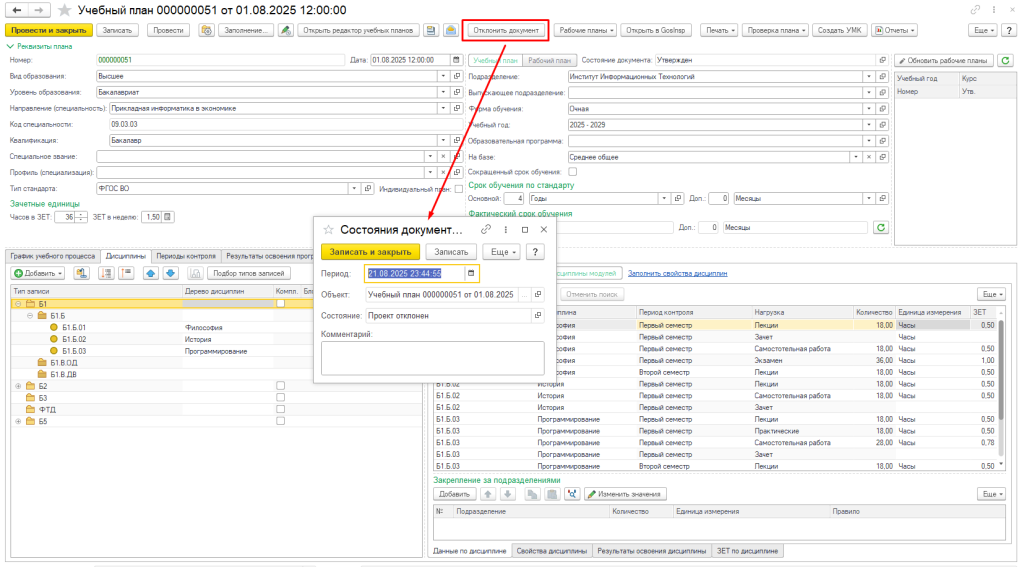
Task: Open the Вид образования dropdown
Action: pos(443,76)
